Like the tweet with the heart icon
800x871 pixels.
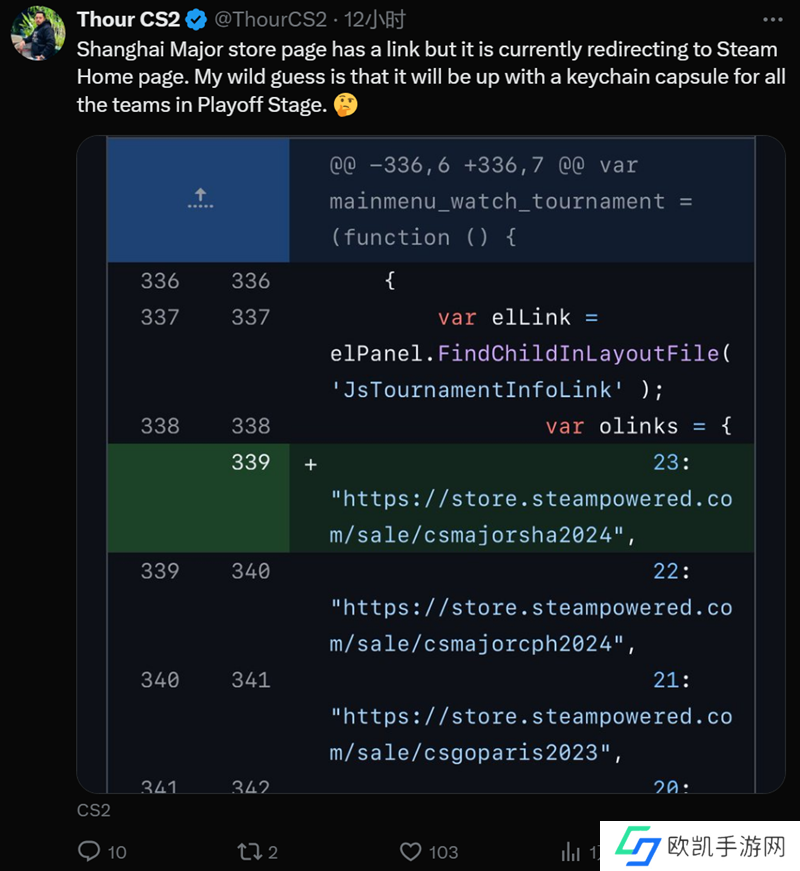point(410,851)
